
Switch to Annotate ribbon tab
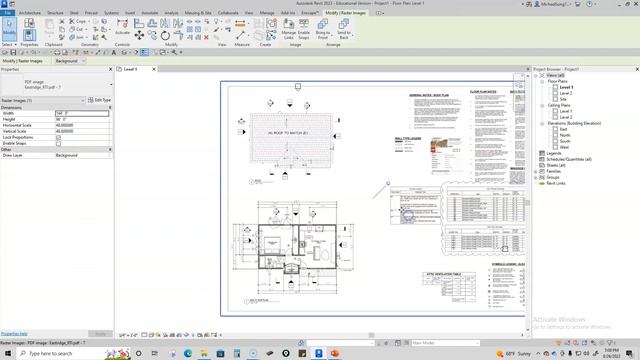click(149, 13)
